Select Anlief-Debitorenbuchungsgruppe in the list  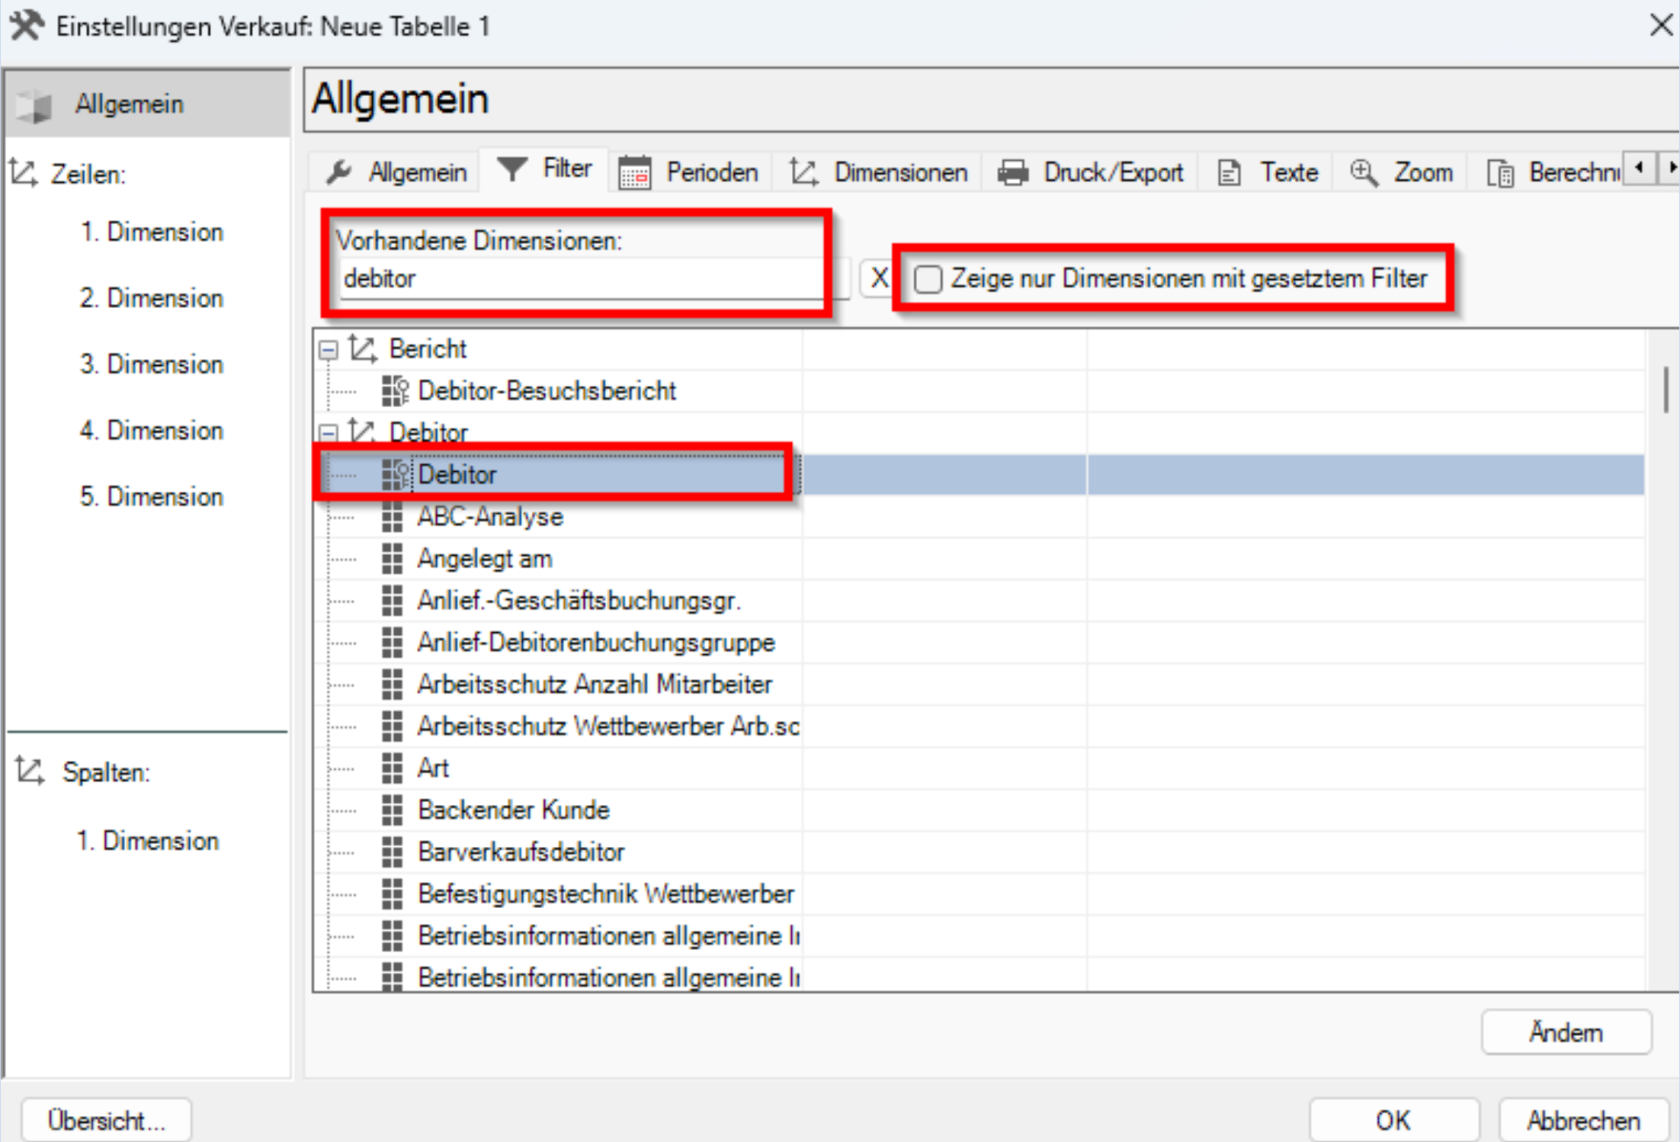596,642
